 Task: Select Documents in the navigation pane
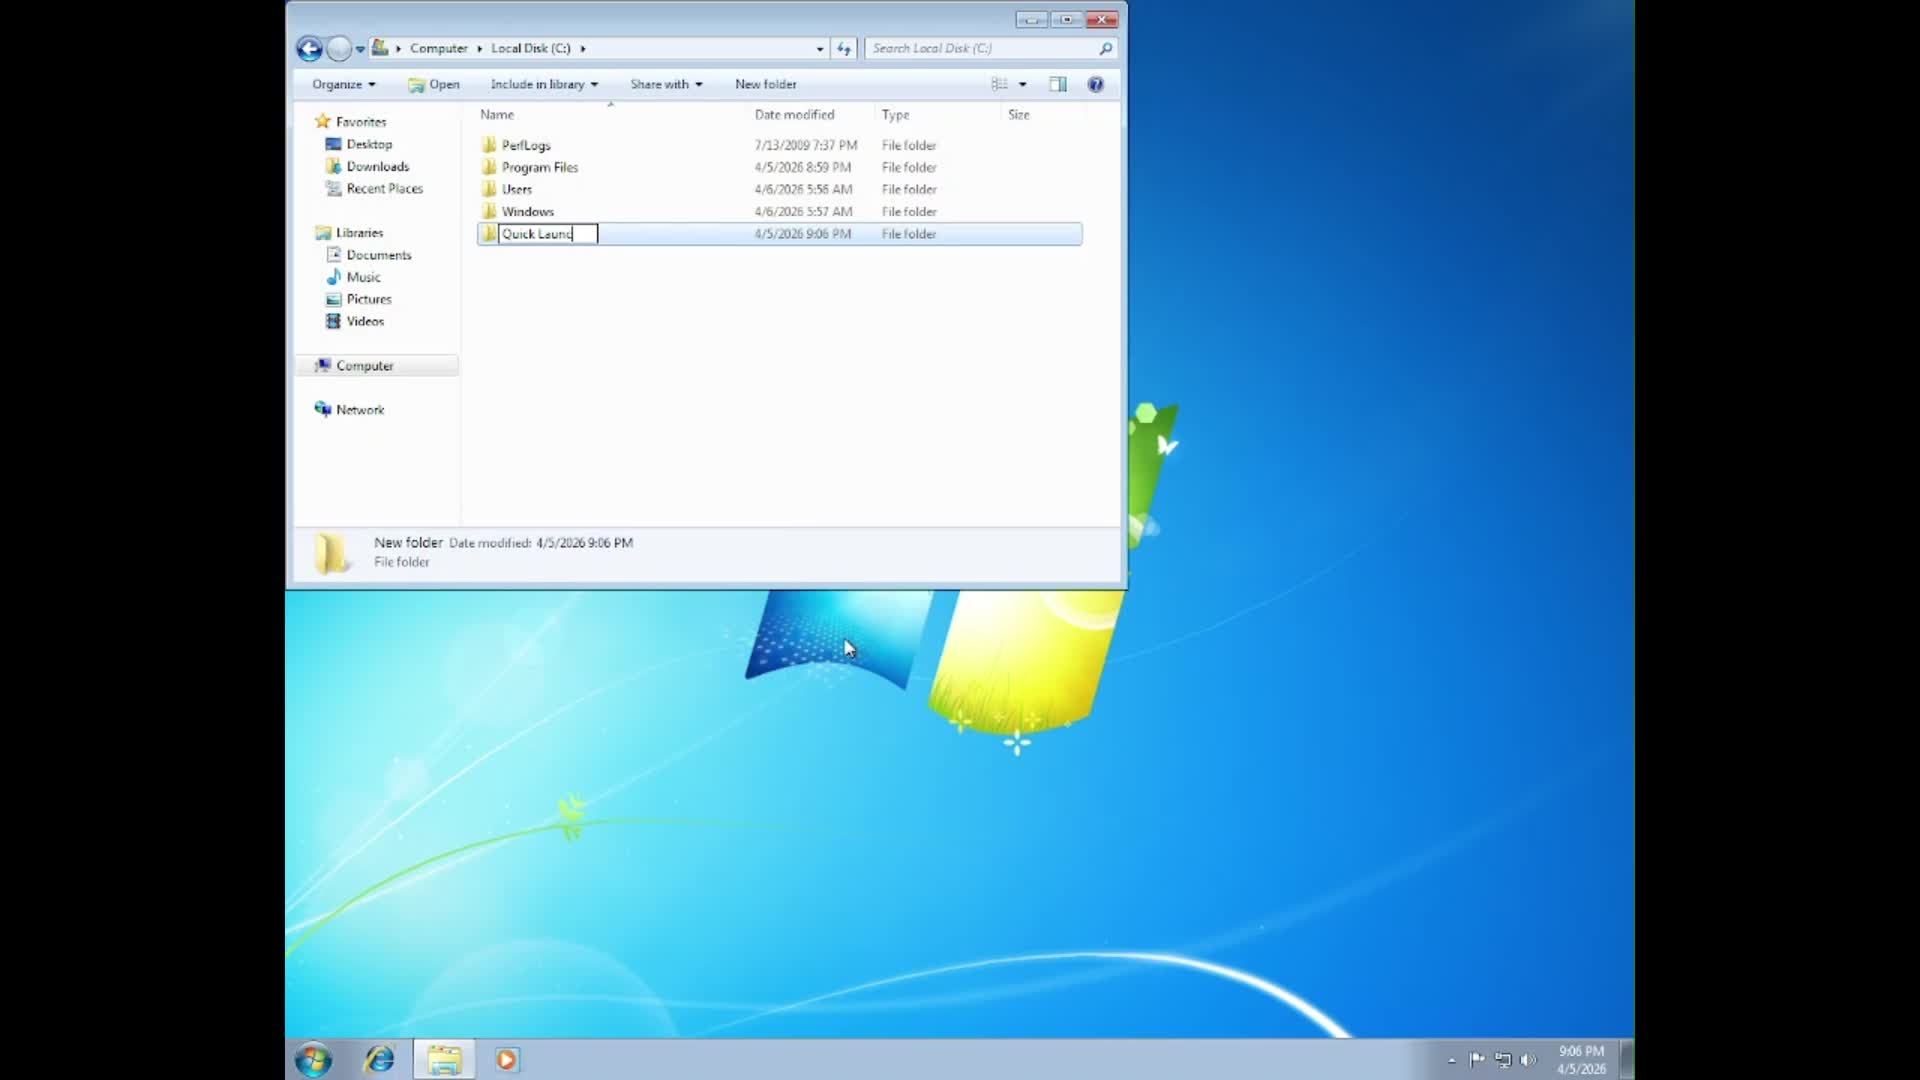[377, 254]
